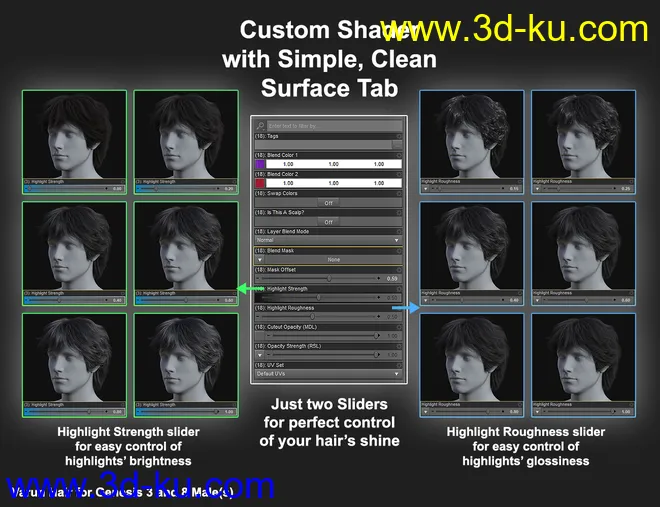Screen dimensions: 660x507
Task: Click the plus on Highlight Roughness slider
Action: (x=378, y=316)
